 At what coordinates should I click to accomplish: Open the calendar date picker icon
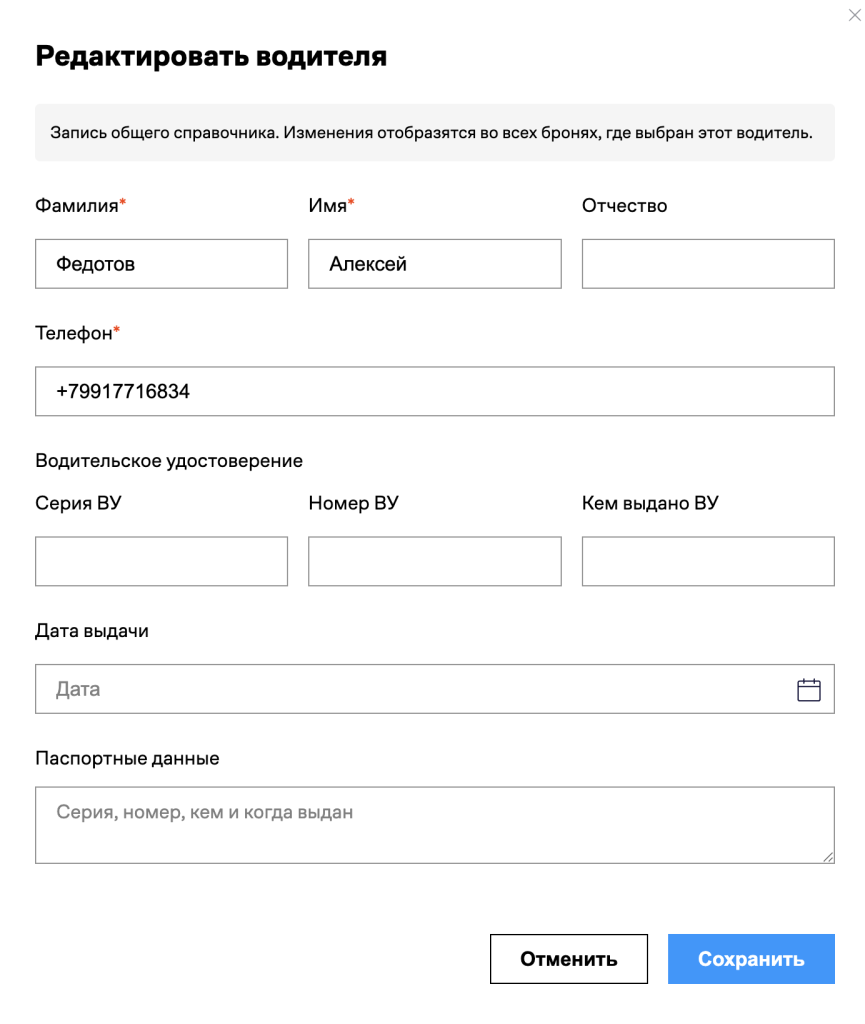[808, 690]
